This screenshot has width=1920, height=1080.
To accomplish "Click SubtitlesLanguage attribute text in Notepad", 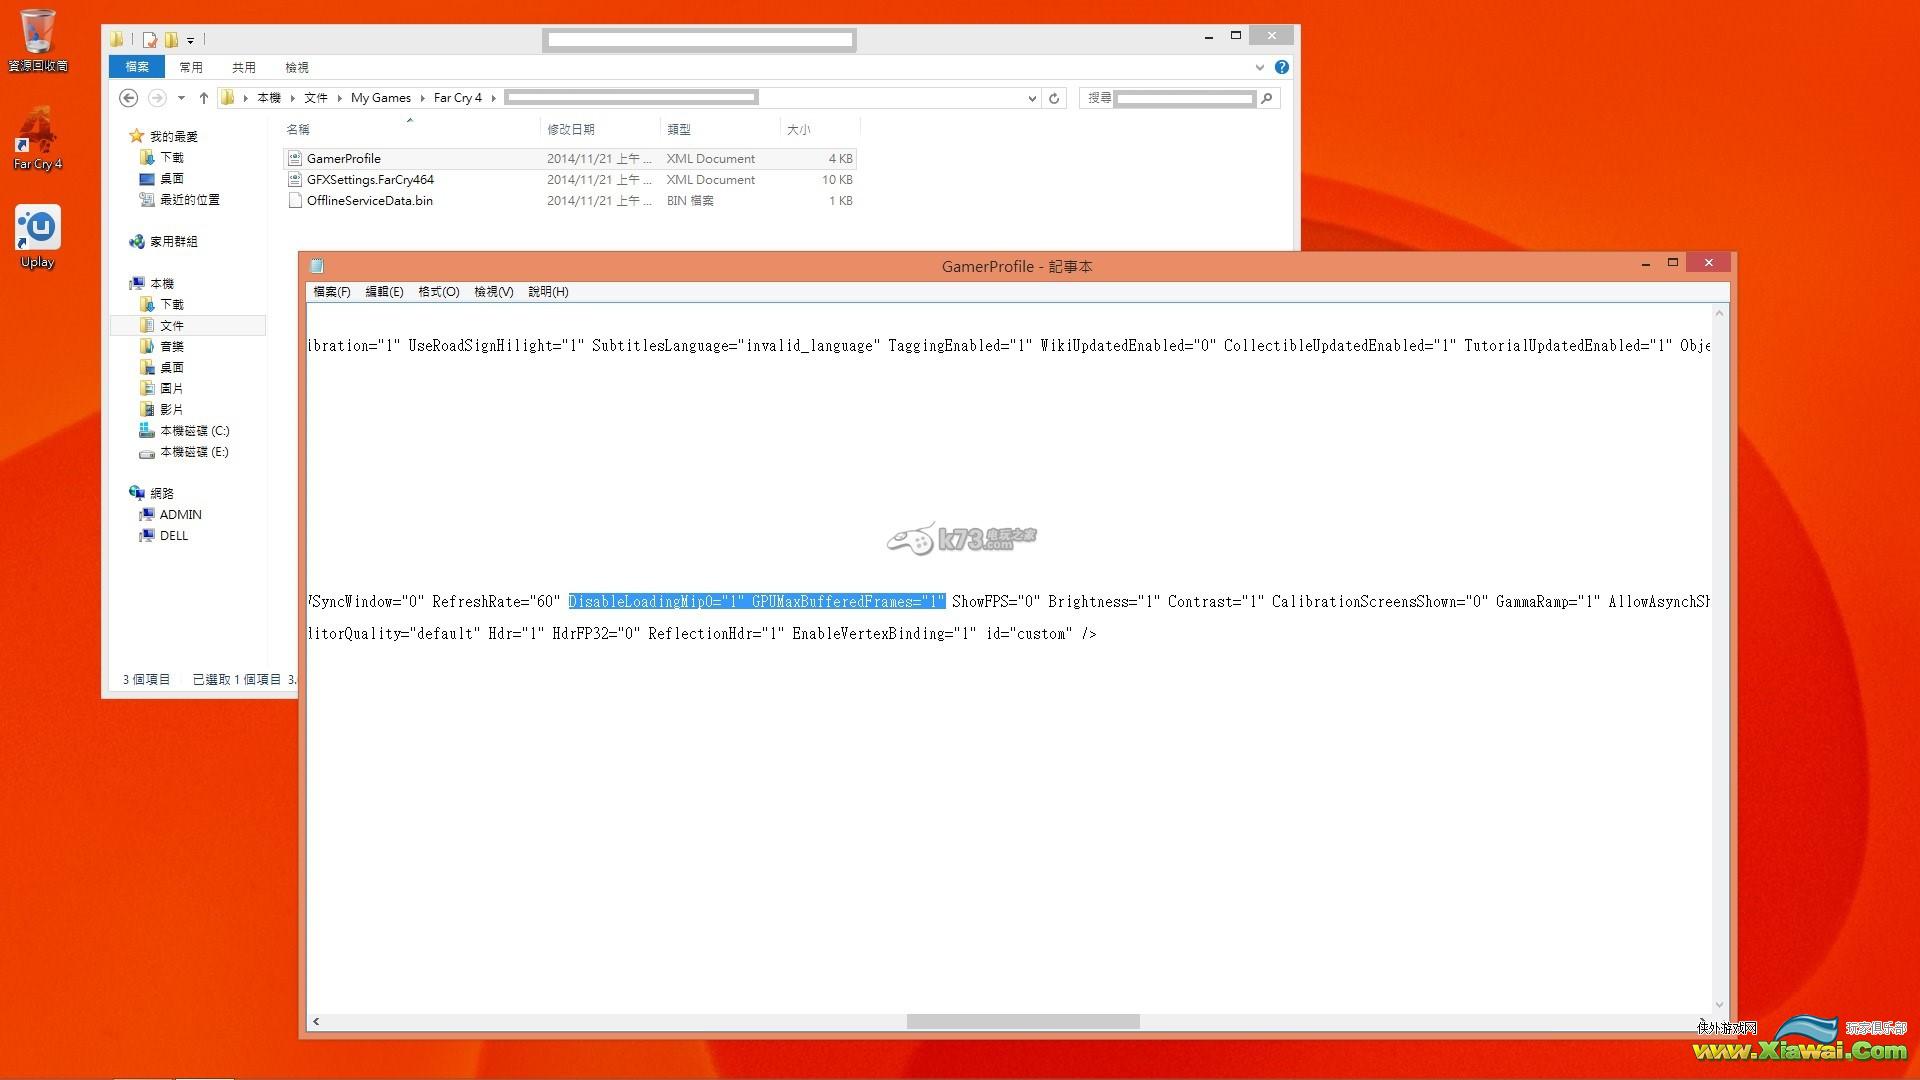I will [736, 345].
